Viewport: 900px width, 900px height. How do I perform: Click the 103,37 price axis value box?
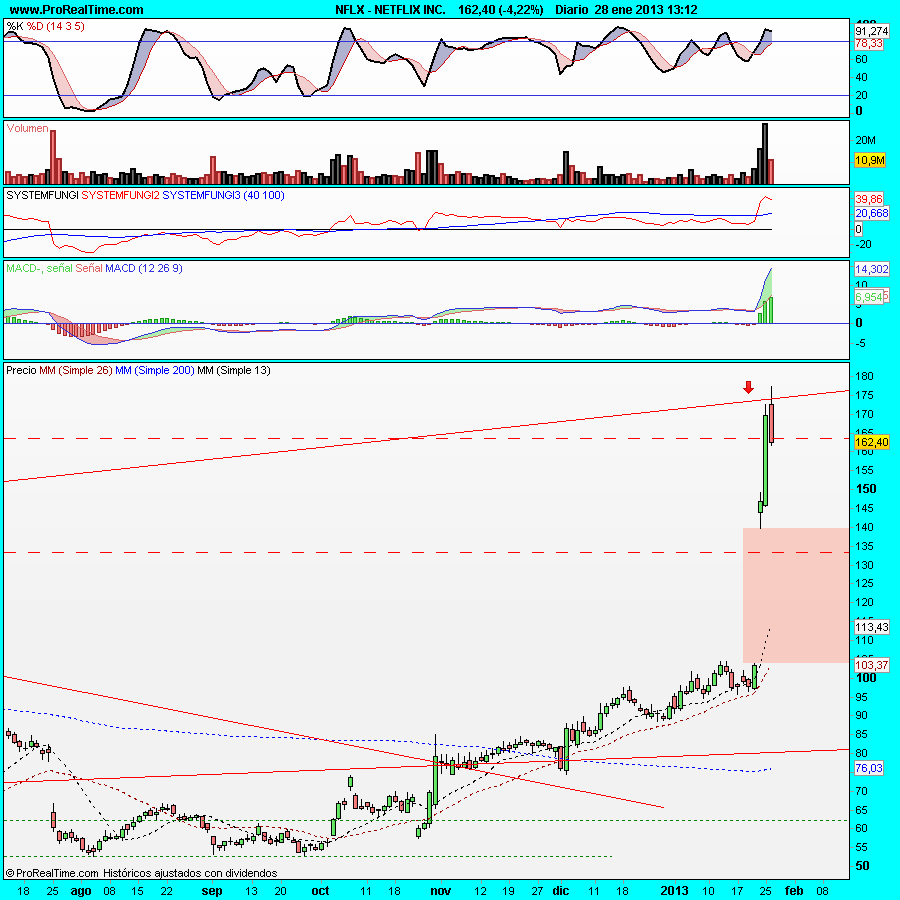pos(871,665)
